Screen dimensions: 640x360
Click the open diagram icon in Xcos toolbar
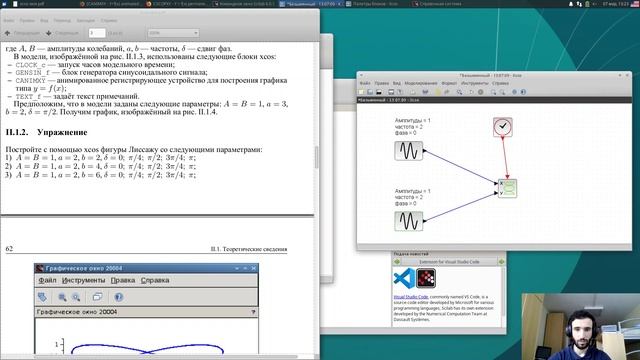point(370,92)
